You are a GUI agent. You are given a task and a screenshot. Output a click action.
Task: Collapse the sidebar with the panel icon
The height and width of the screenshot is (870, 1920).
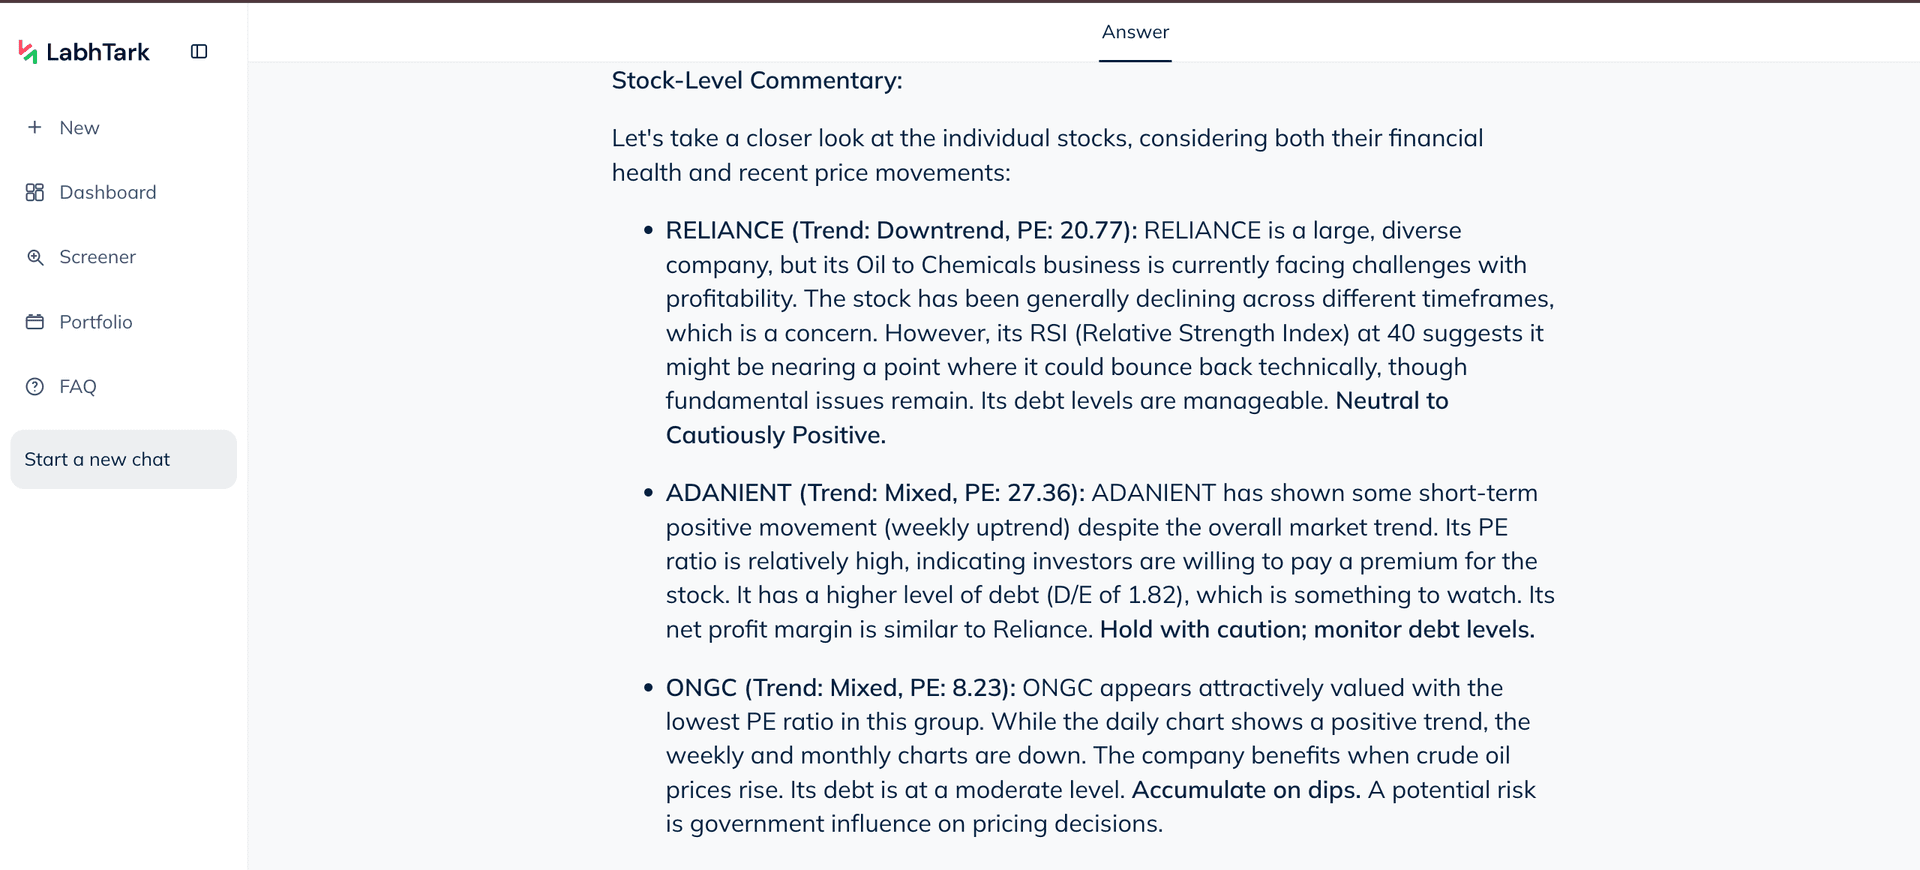[x=199, y=52]
